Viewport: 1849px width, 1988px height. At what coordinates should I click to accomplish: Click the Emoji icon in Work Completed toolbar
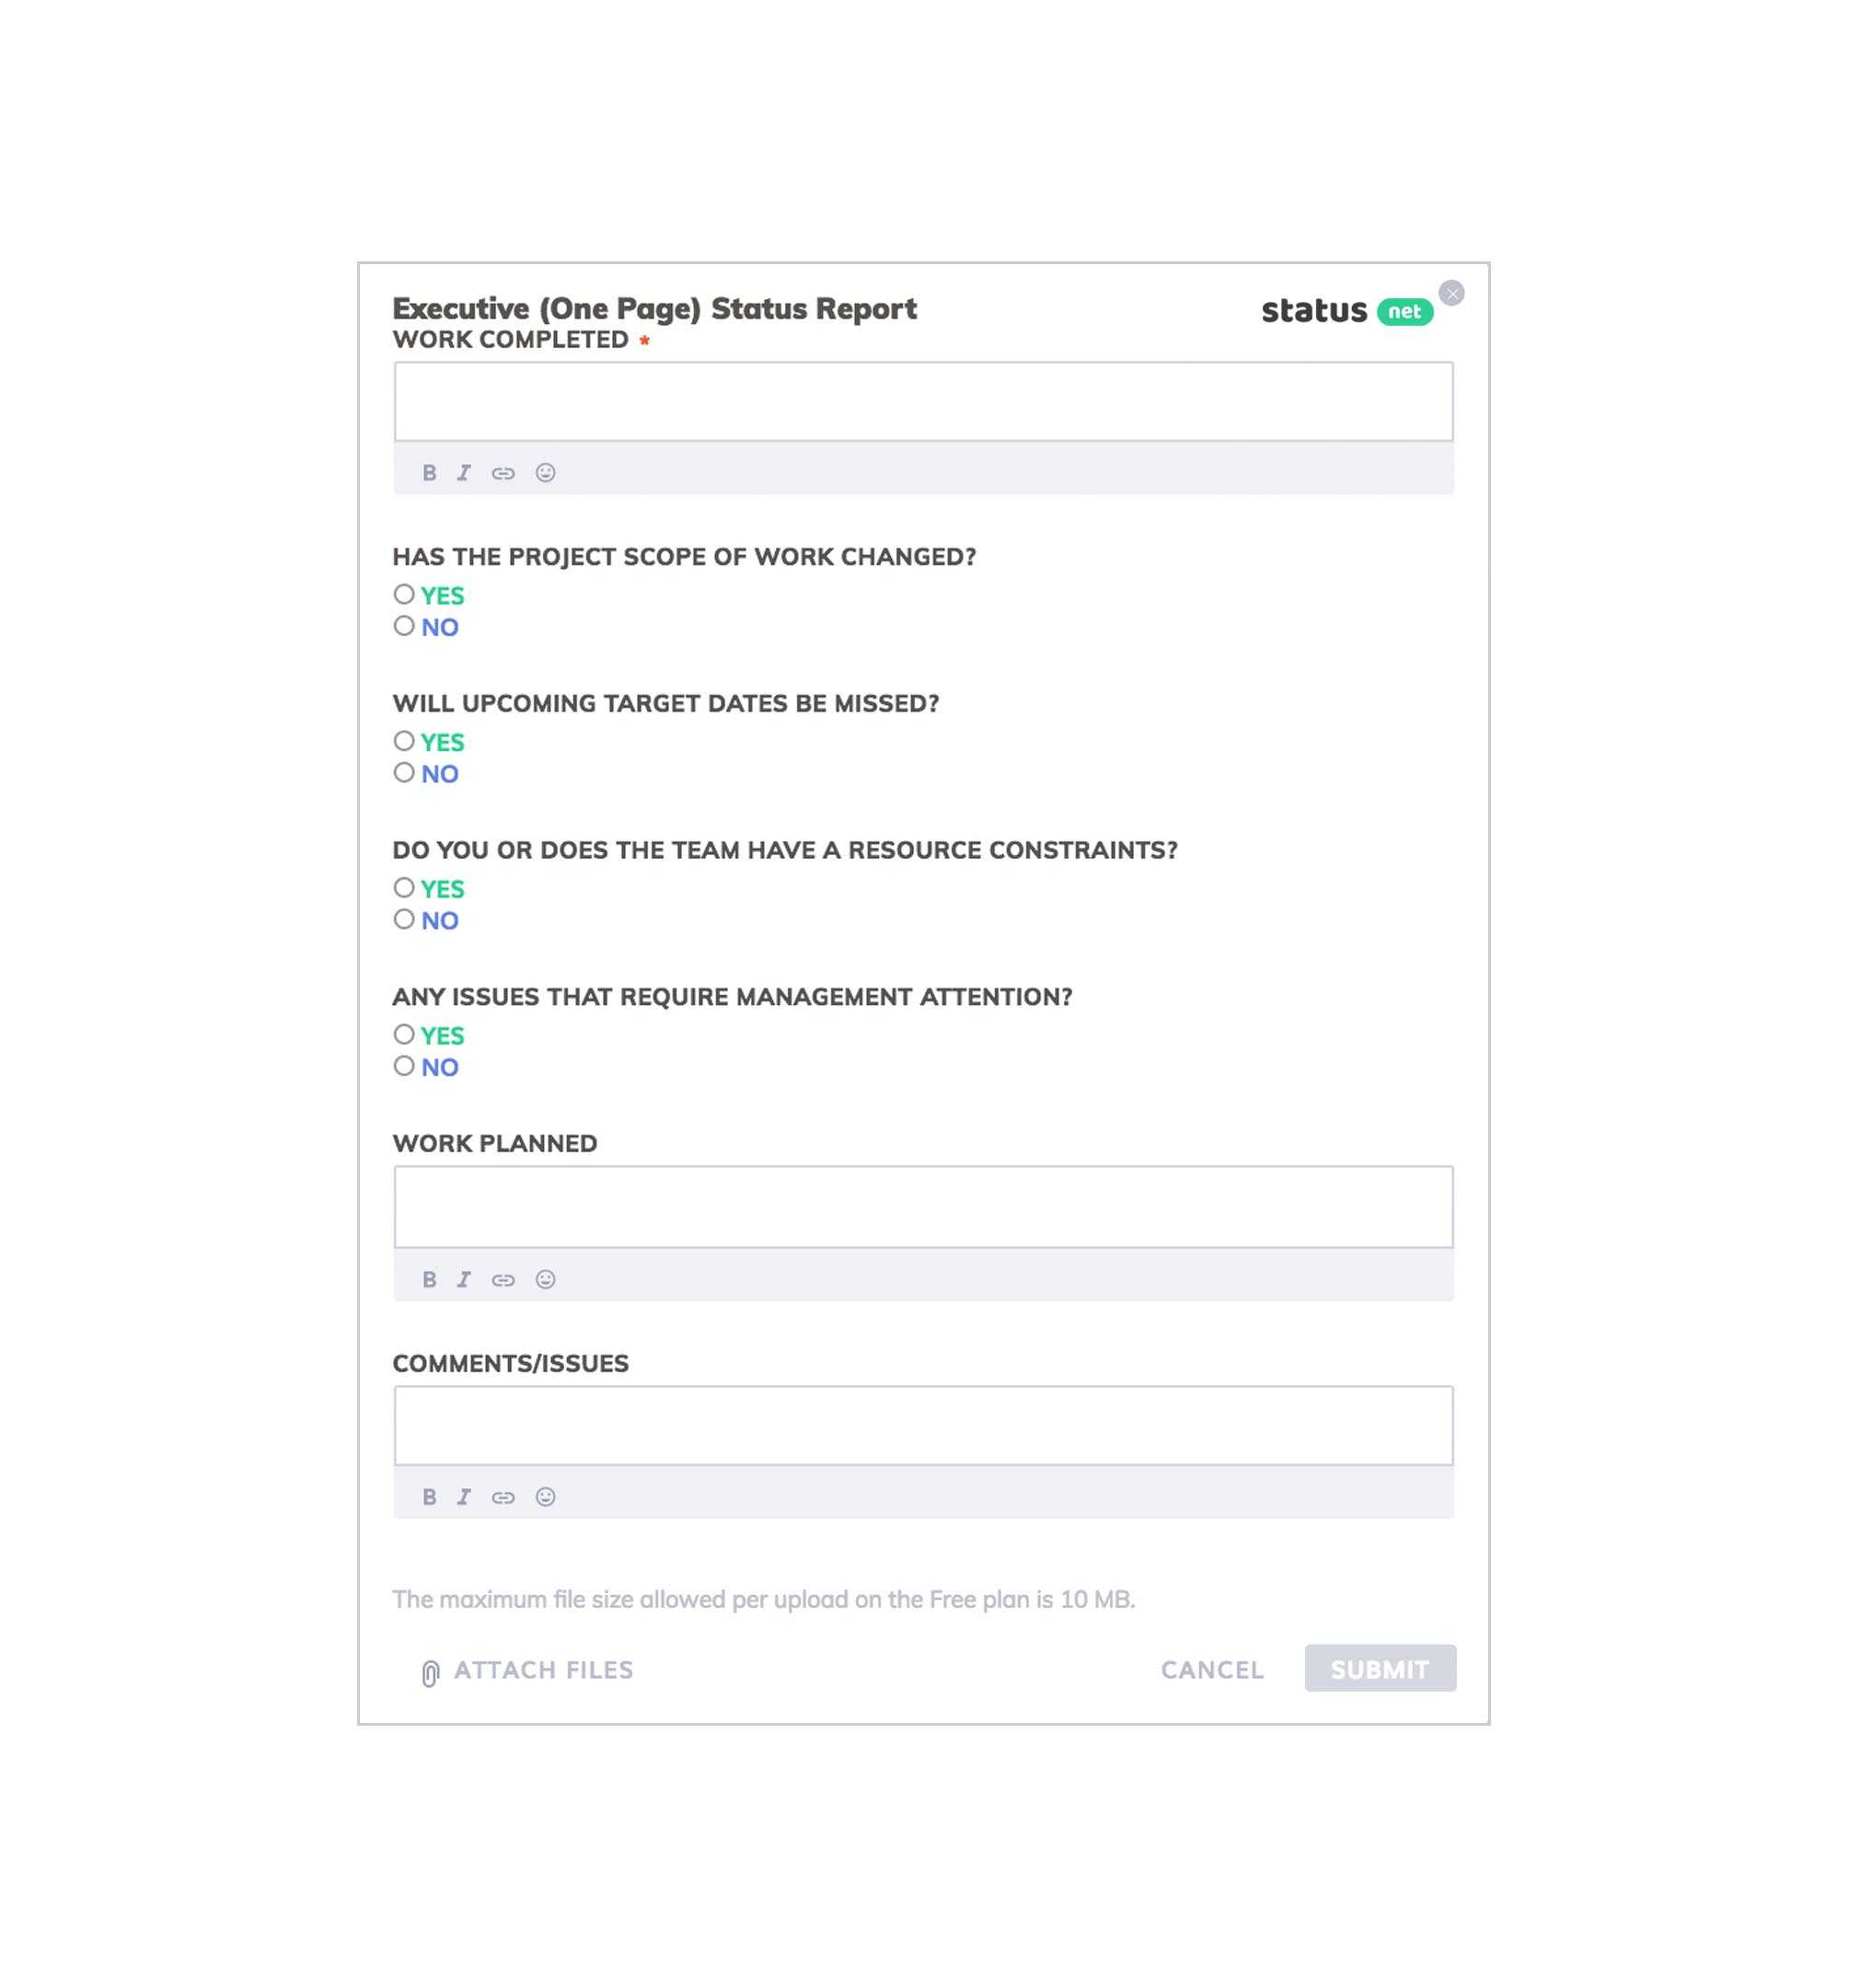544,473
